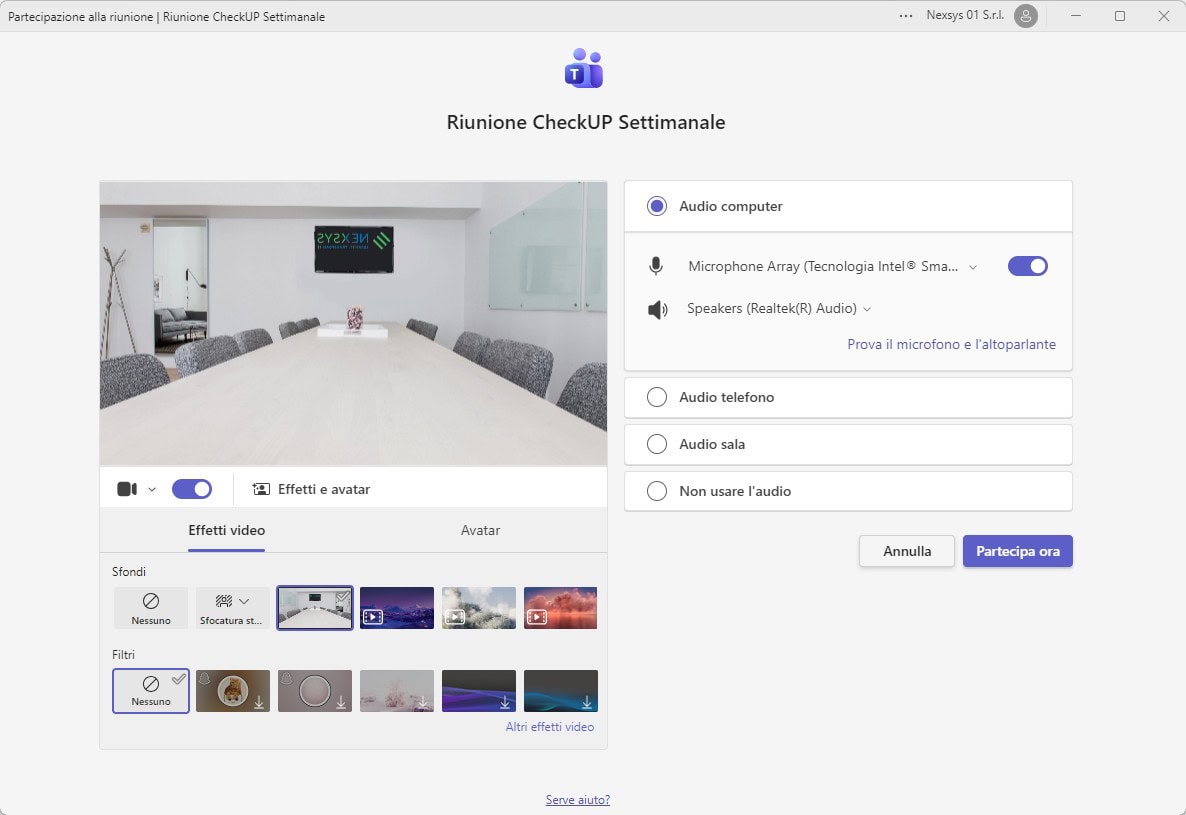The width and height of the screenshot is (1186, 815).
Task: Toggle the camera switch
Action: click(192, 489)
